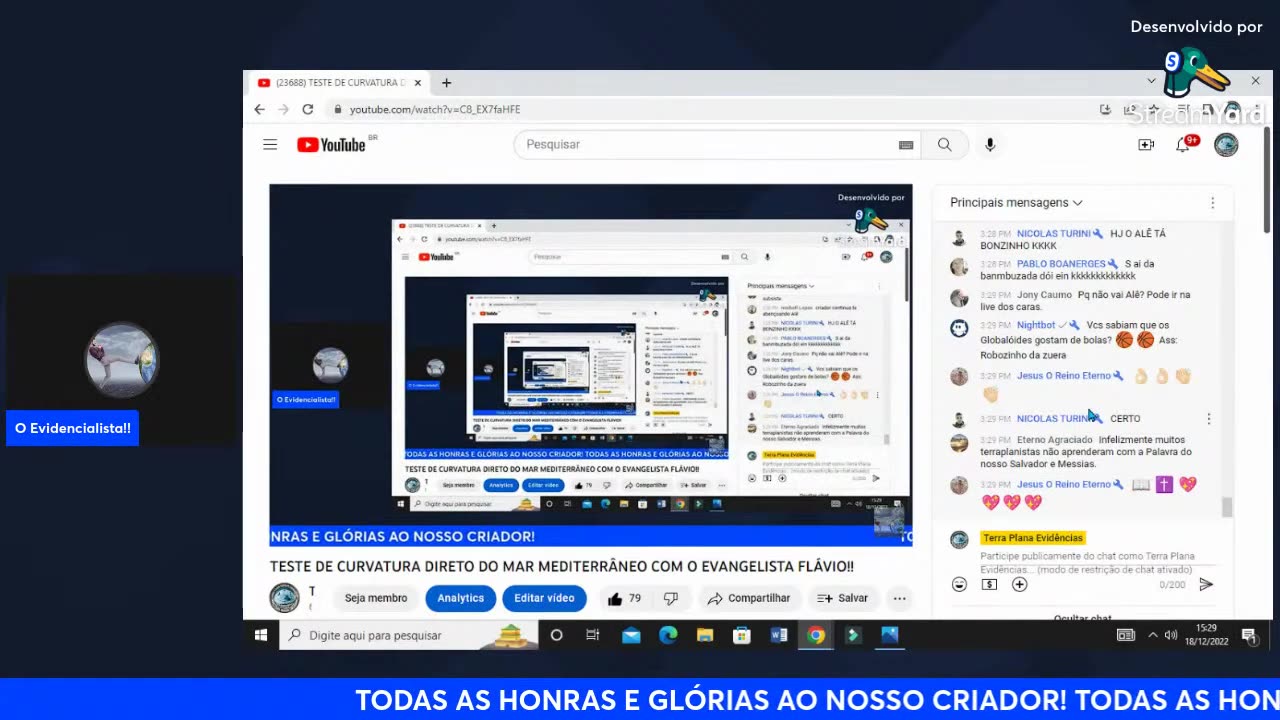Click the page vertical scrollbar

click(x=1267, y=180)
